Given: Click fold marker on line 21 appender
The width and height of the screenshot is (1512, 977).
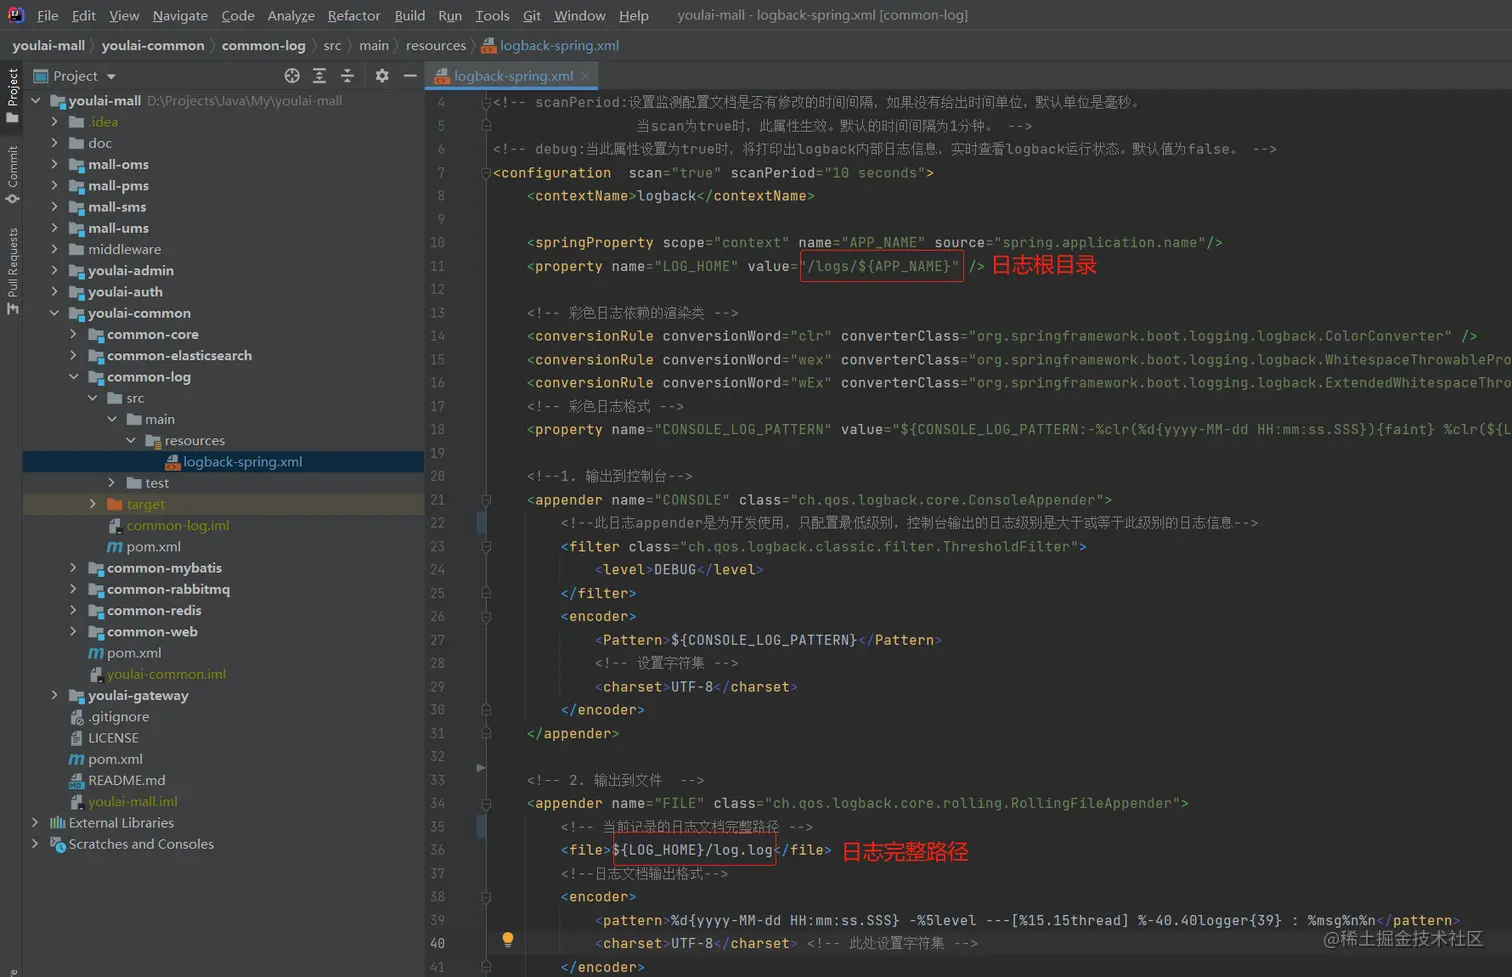Looking at the screenshot, I should pos(486,500).
